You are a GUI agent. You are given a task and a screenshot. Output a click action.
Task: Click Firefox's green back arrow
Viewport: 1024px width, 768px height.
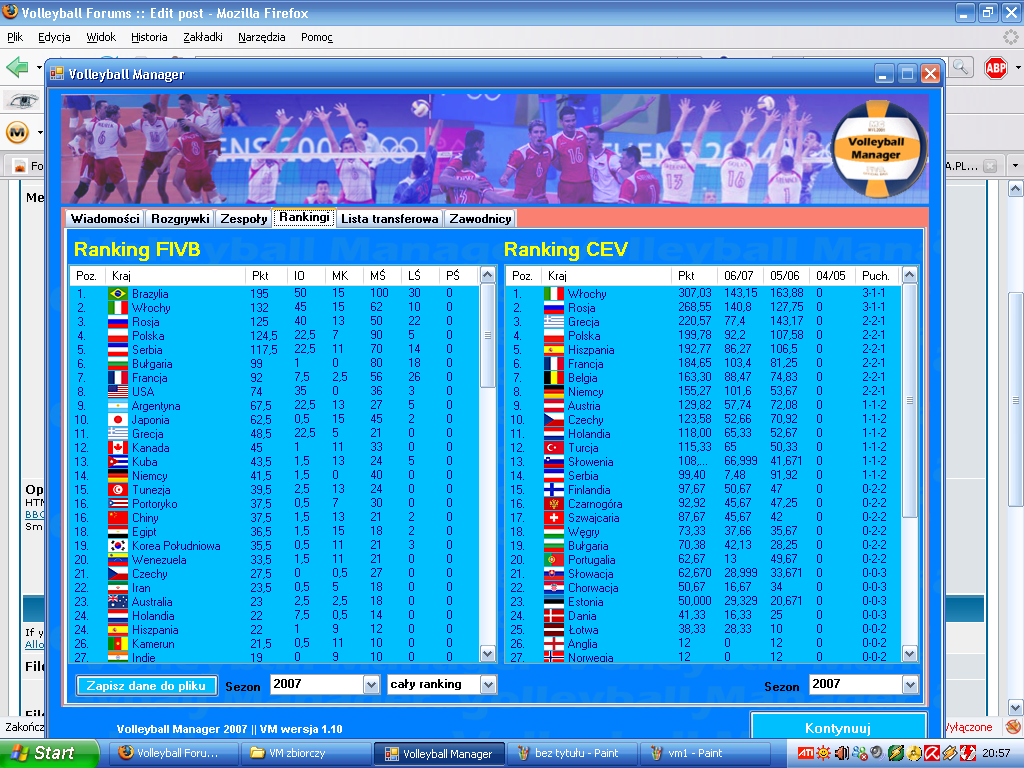[17, 67]
